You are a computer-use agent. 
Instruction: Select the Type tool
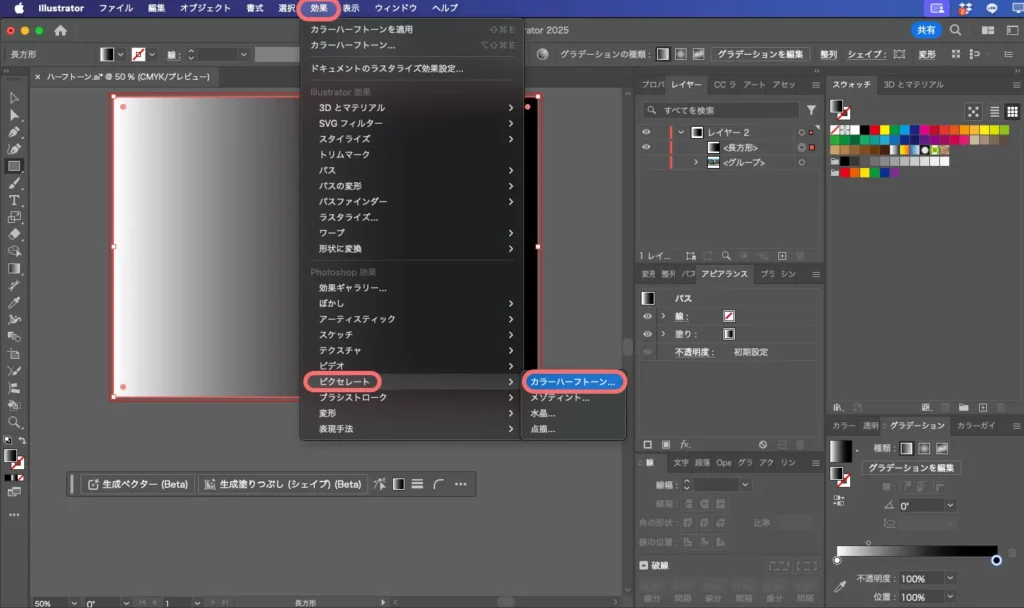point(14,200)
